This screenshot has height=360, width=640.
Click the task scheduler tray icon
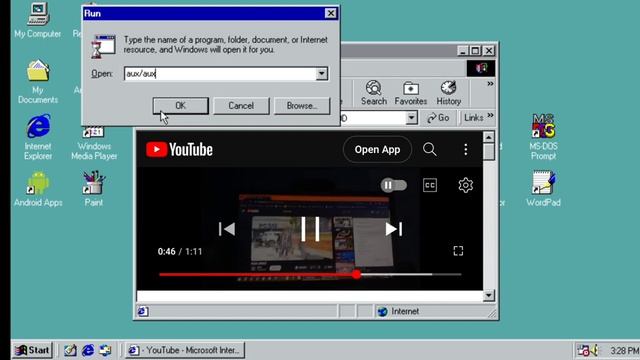click(583, 350)
